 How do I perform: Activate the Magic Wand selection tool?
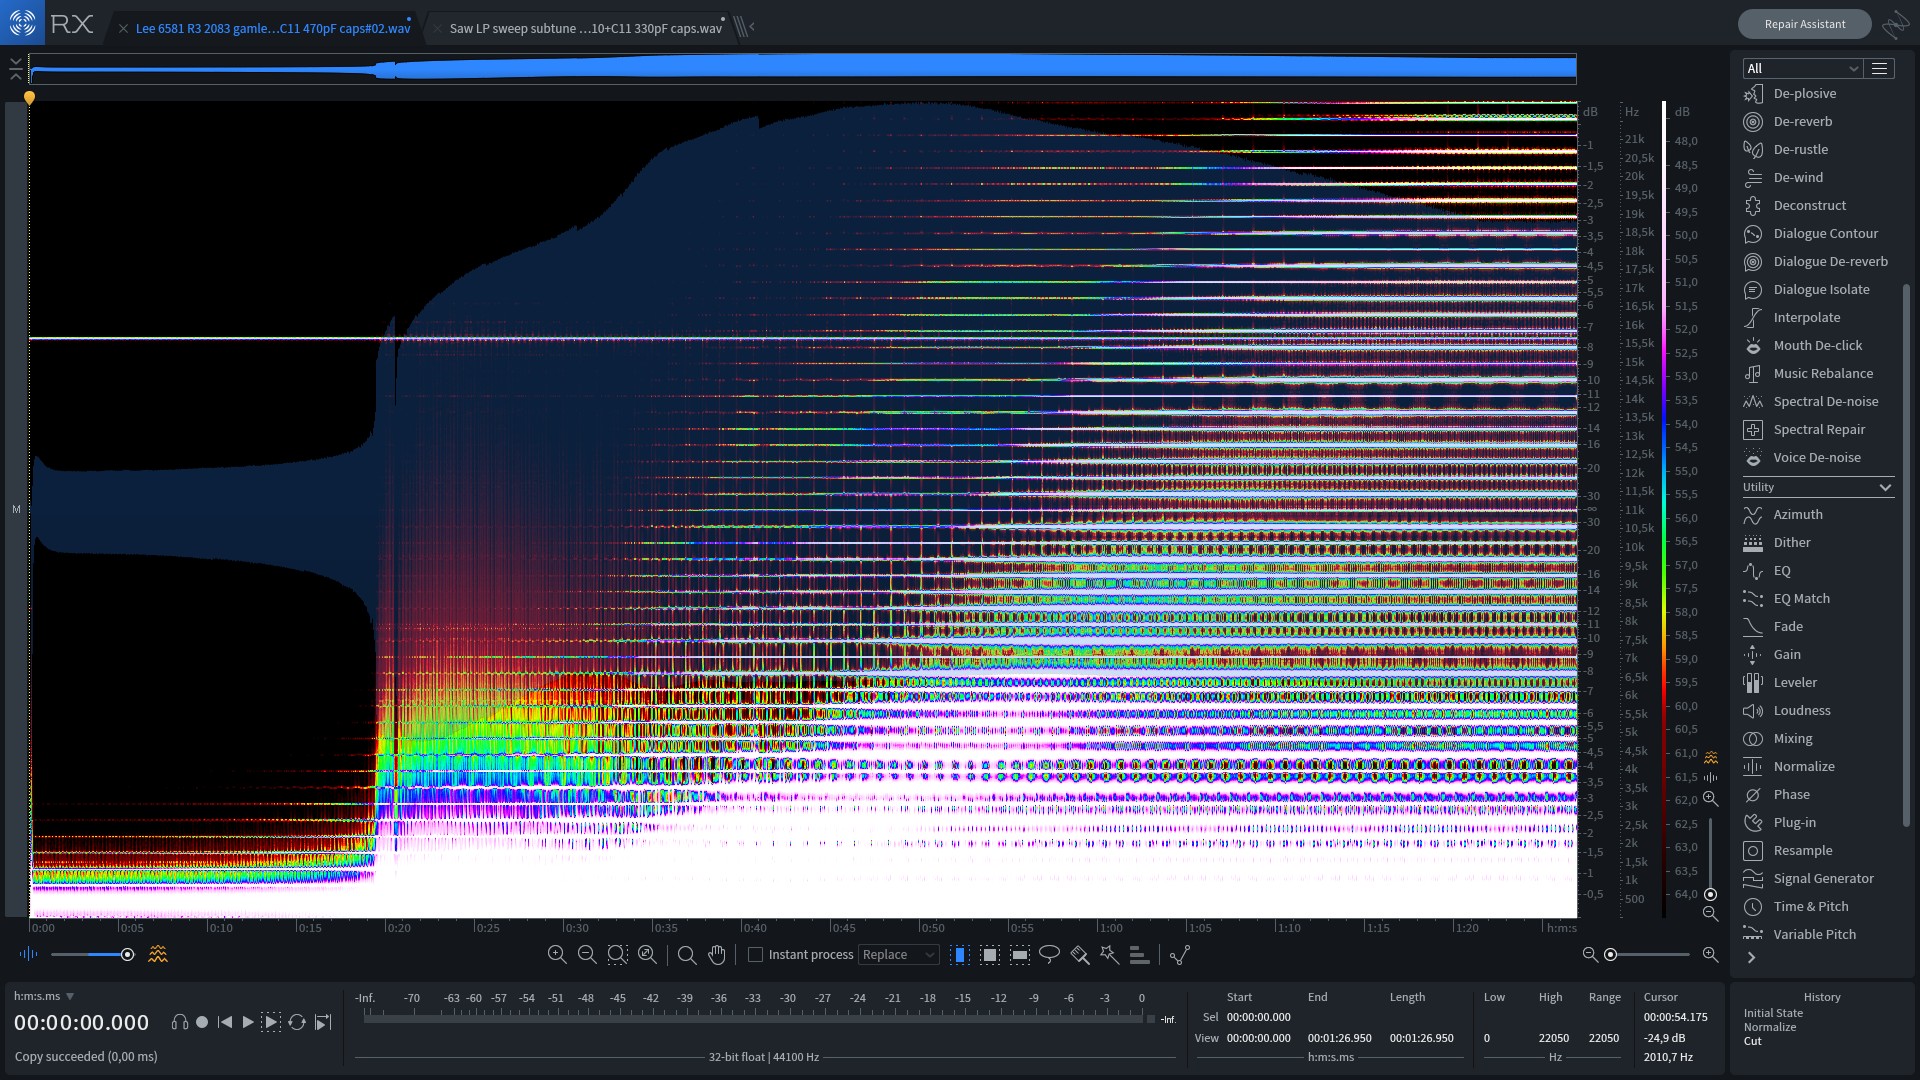(x=1108, y=955)
